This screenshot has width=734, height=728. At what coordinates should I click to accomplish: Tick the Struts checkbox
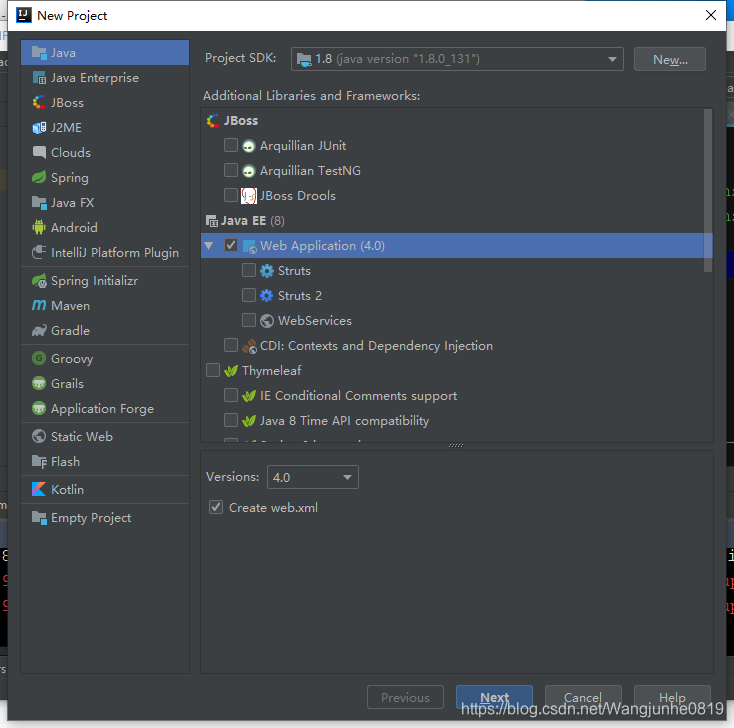tap(249, 270)
